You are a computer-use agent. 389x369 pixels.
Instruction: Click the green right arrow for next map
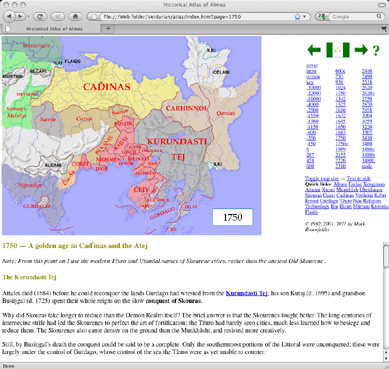(361, 50)
